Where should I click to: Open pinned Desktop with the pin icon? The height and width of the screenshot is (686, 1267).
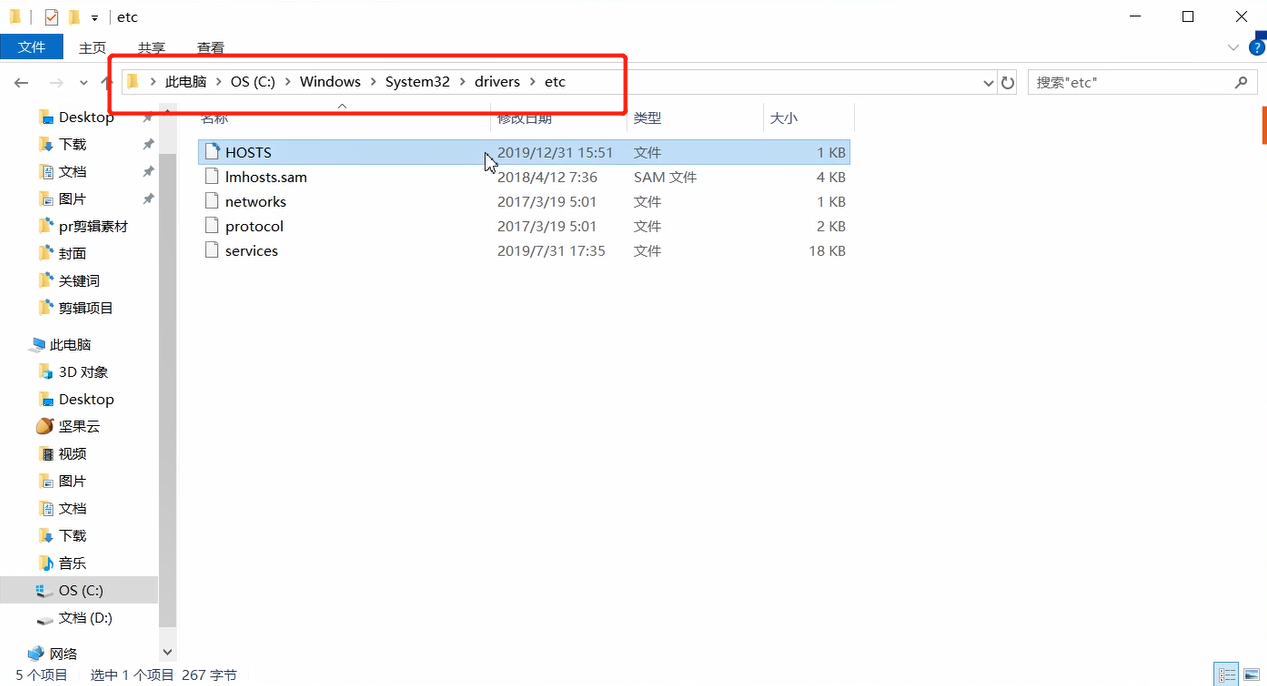pos(148,117)
